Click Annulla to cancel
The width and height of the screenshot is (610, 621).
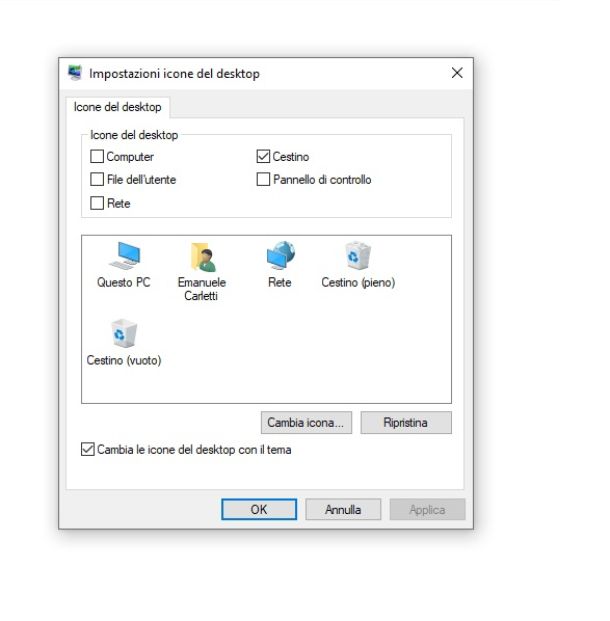pos(343,509)
